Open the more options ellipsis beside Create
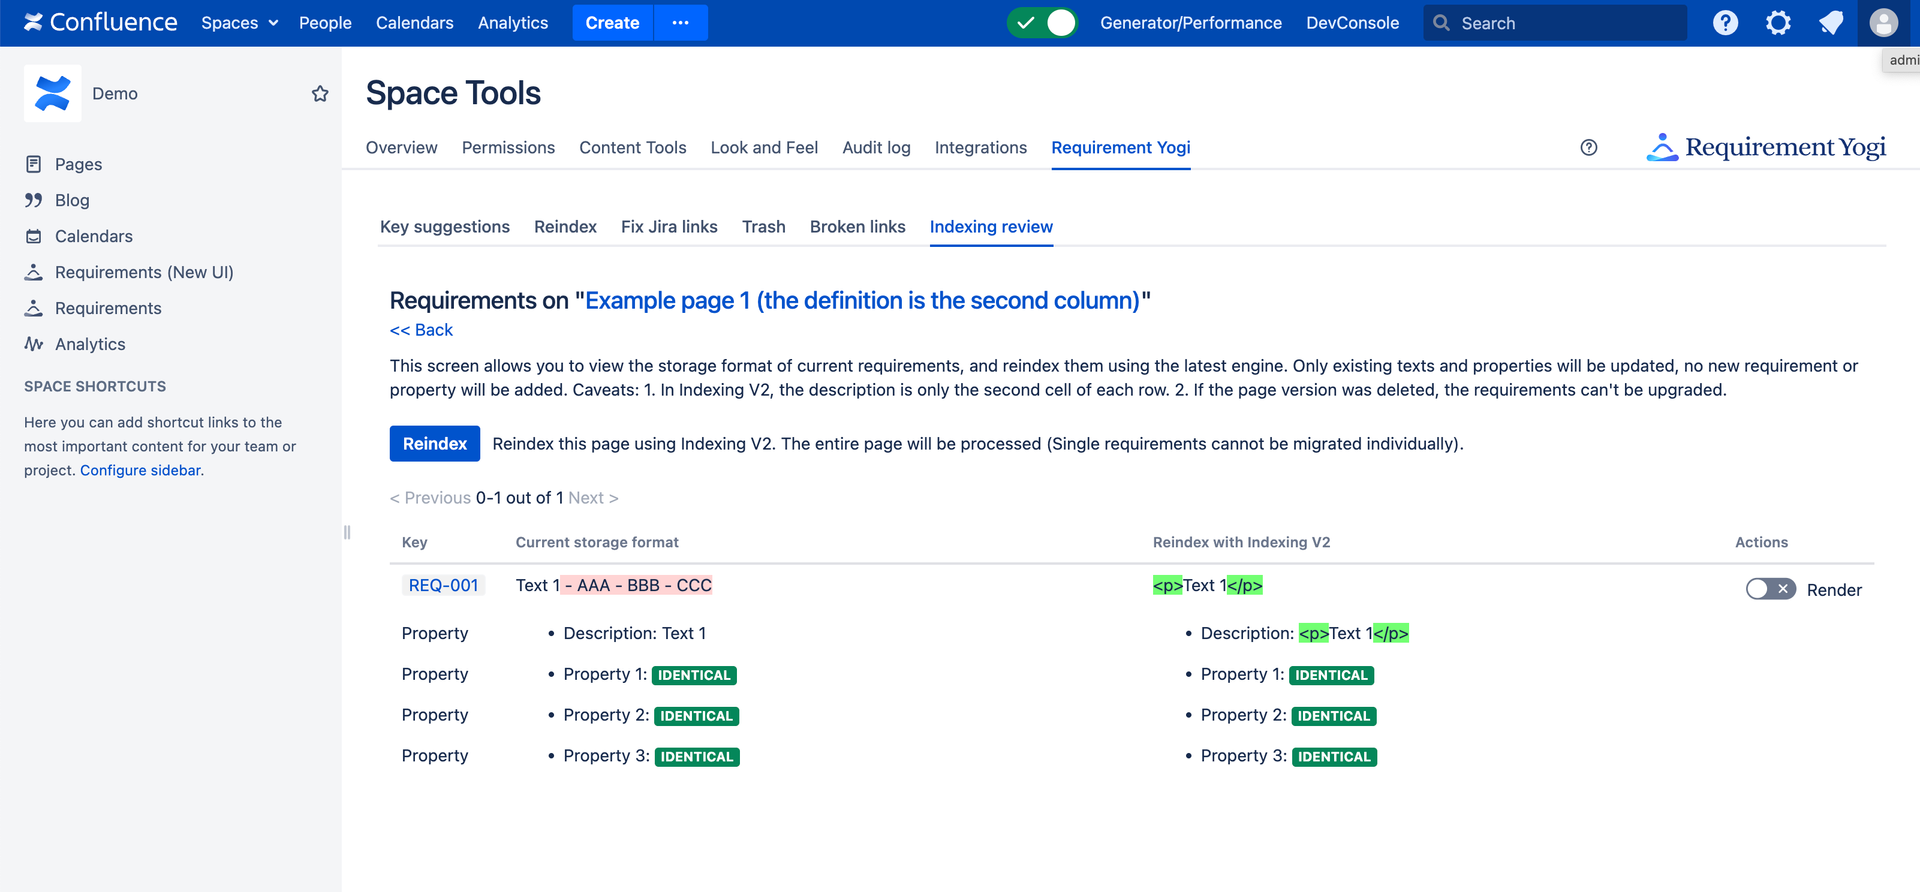Viewport: 1920px width, 892px height. click(681, 23)
